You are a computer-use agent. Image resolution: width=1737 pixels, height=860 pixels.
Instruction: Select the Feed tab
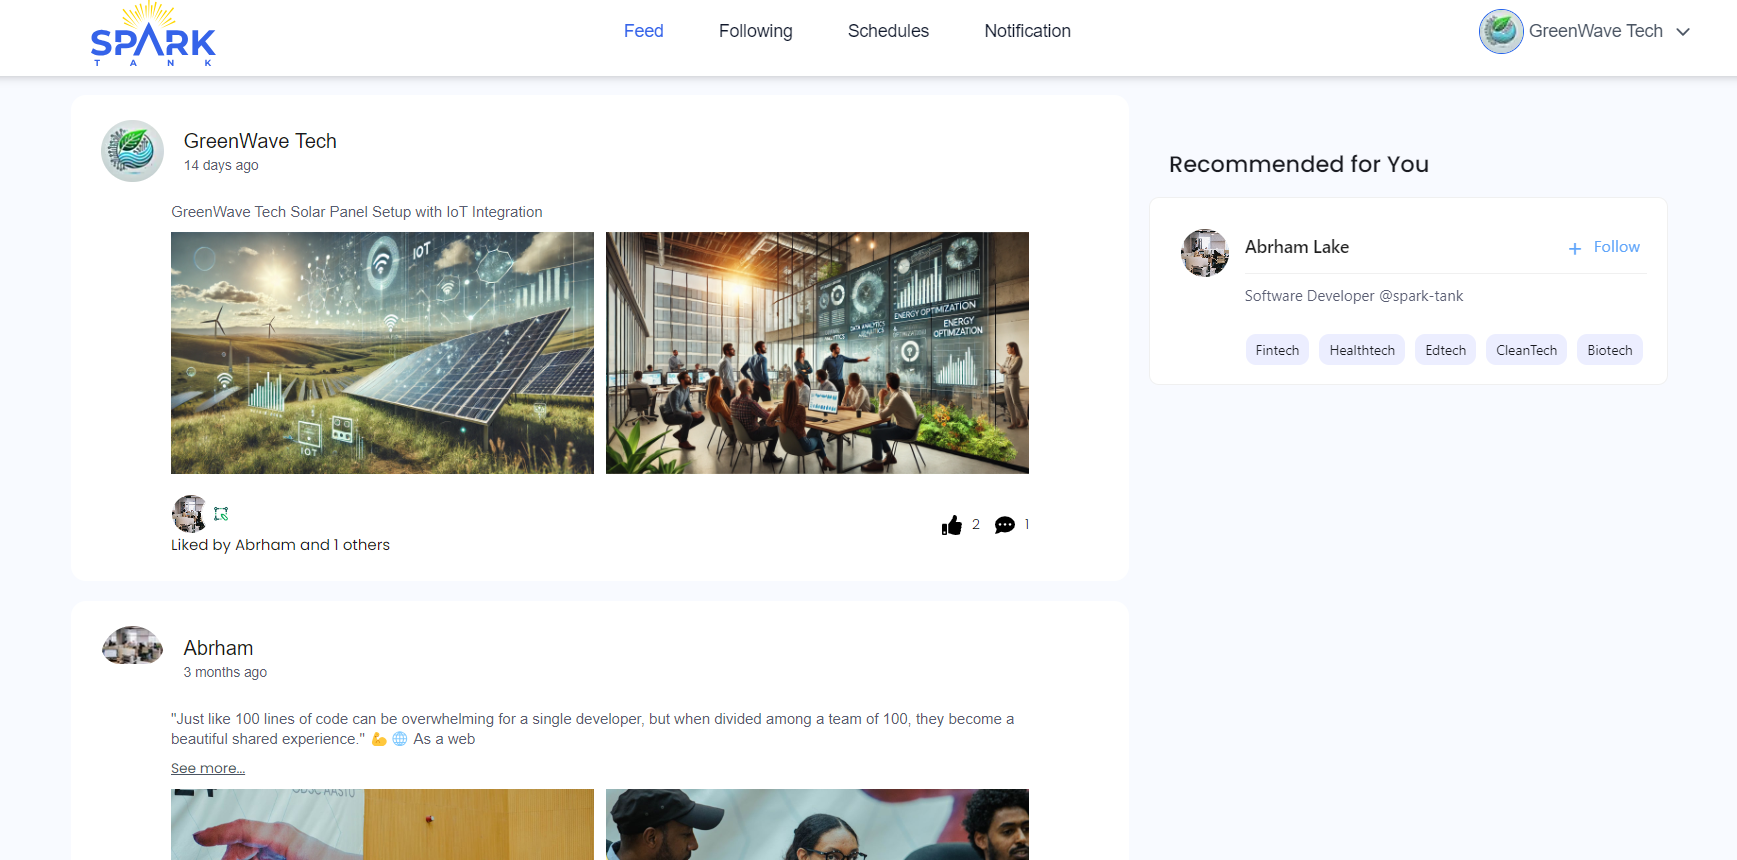coord(643,31)
